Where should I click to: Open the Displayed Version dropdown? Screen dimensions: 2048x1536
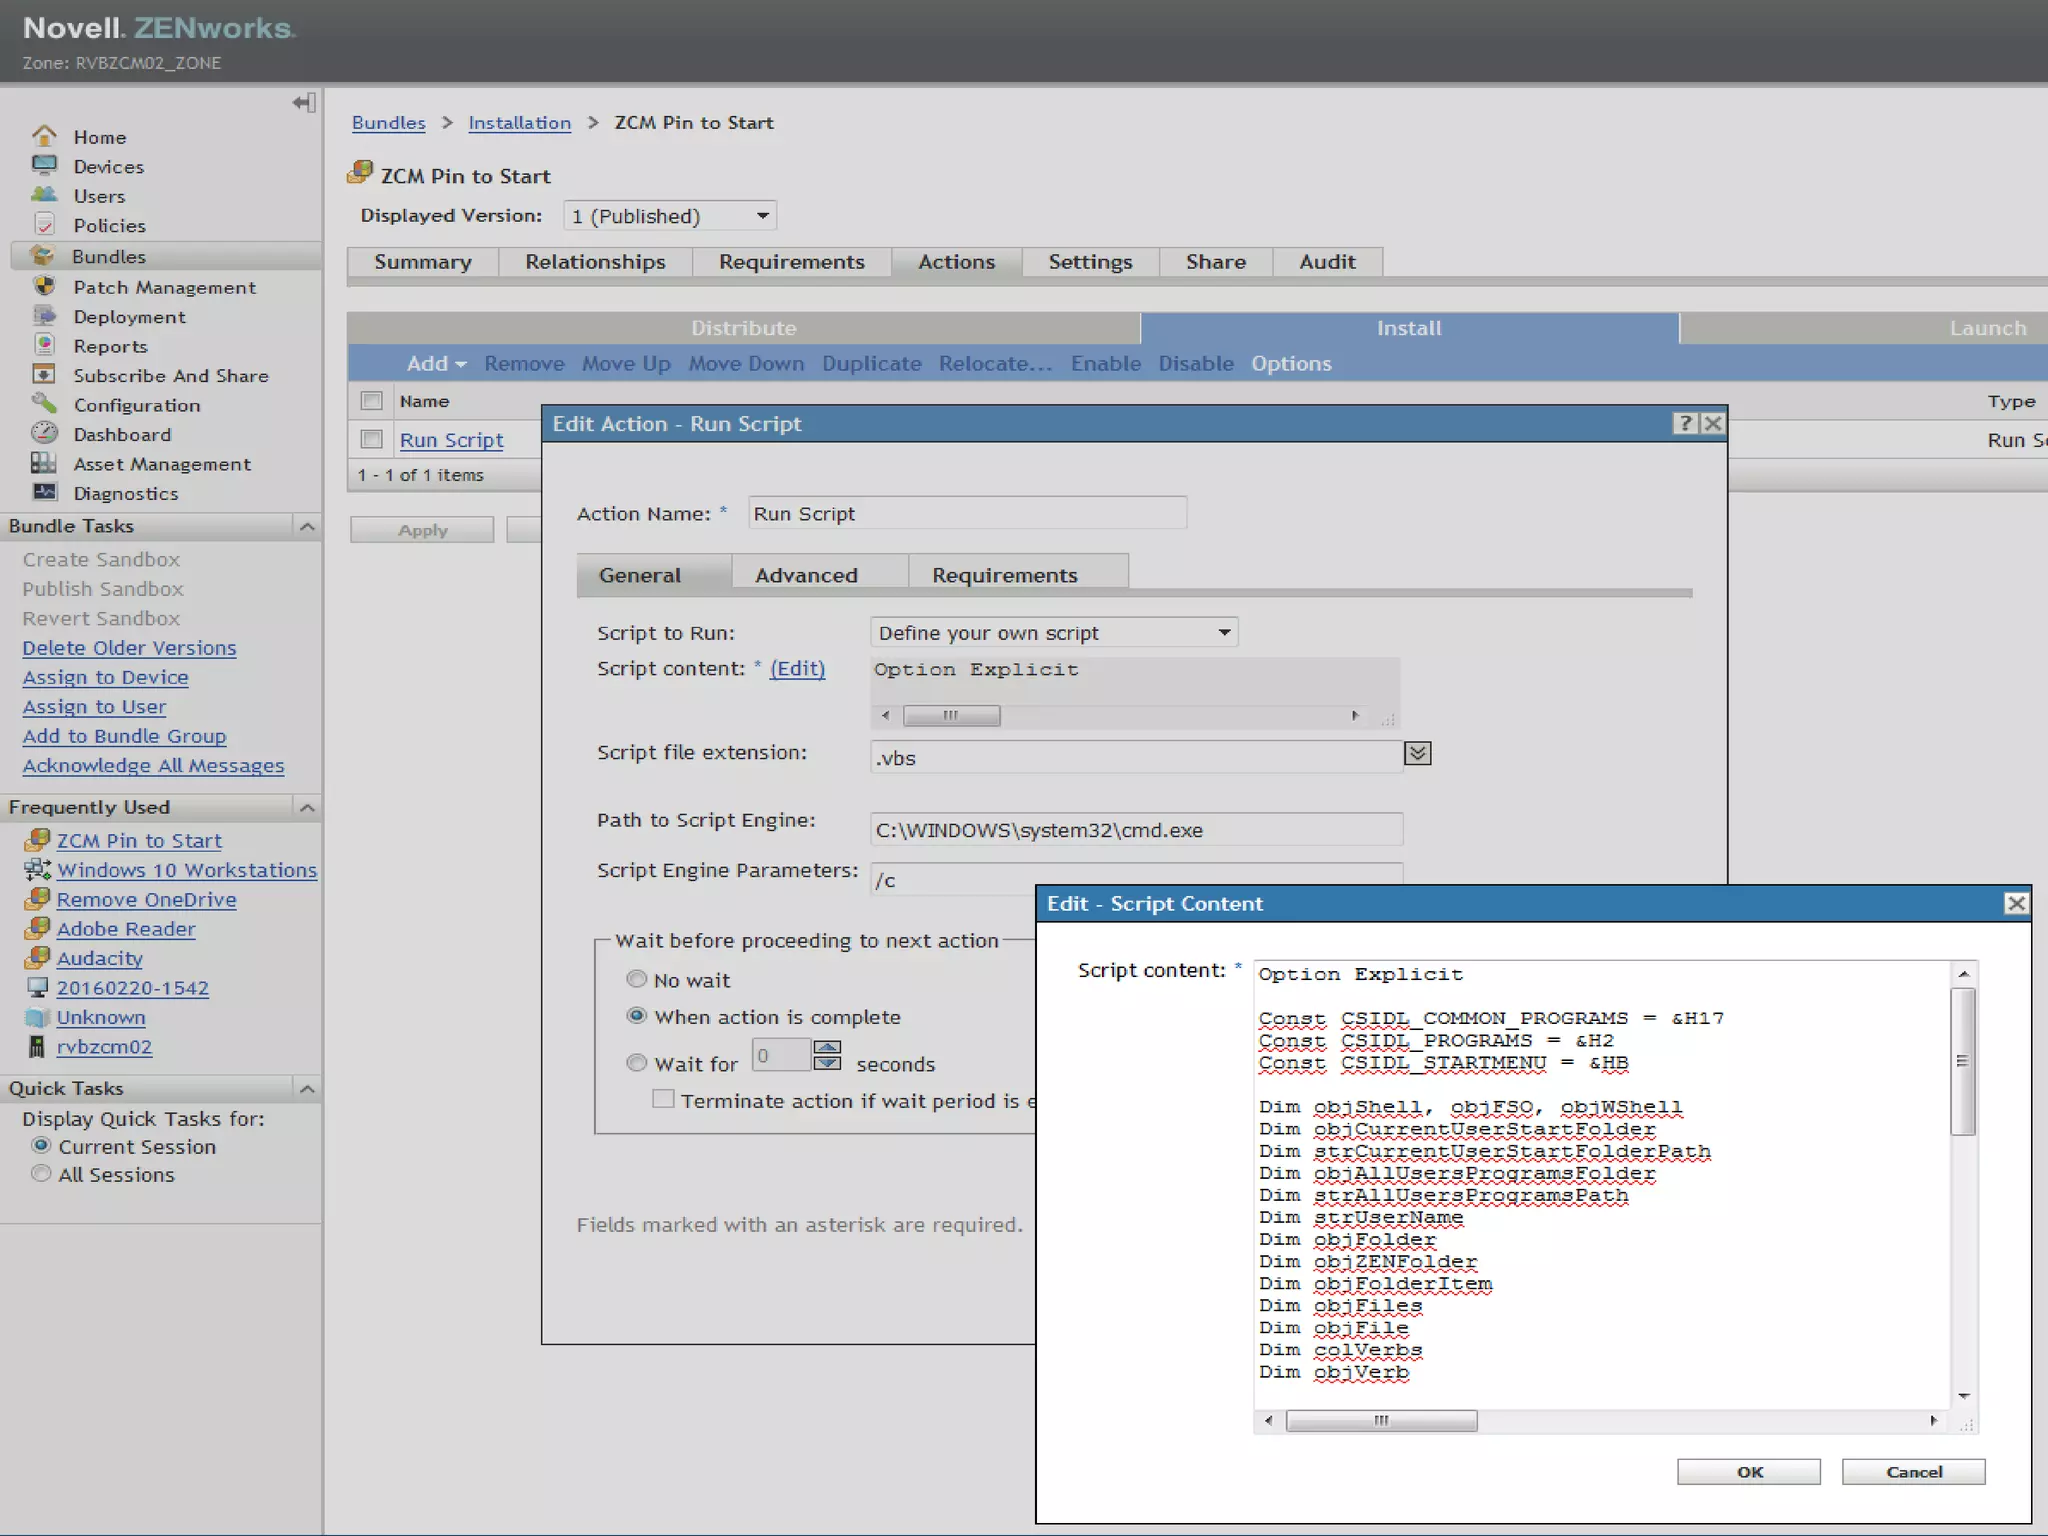point(670,216)
